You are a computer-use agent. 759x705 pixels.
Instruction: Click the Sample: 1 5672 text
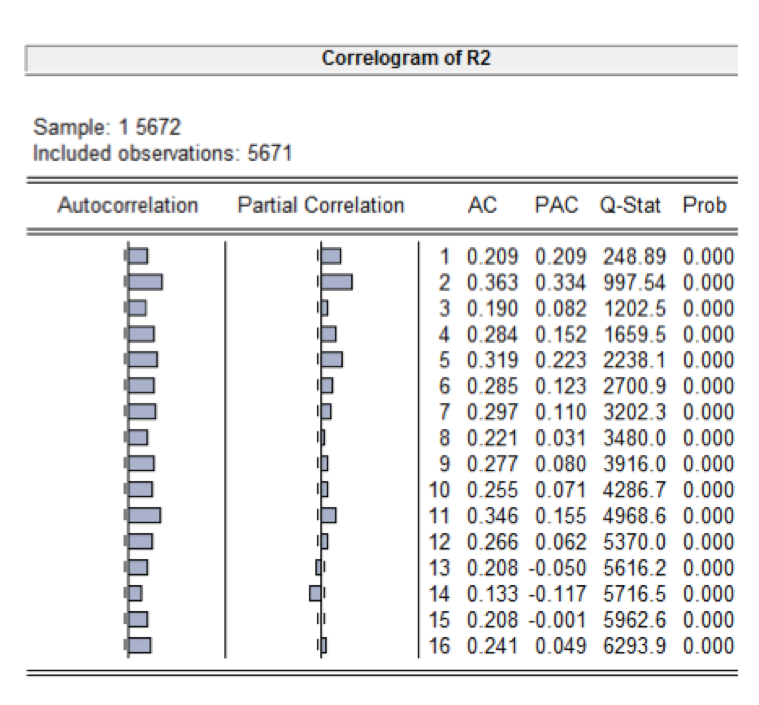(108, 128)
